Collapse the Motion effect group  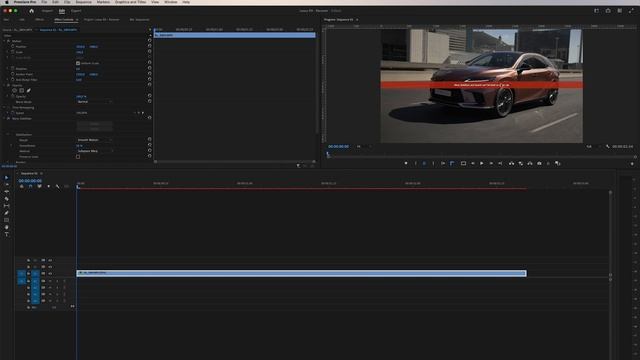tap(4, 41)
